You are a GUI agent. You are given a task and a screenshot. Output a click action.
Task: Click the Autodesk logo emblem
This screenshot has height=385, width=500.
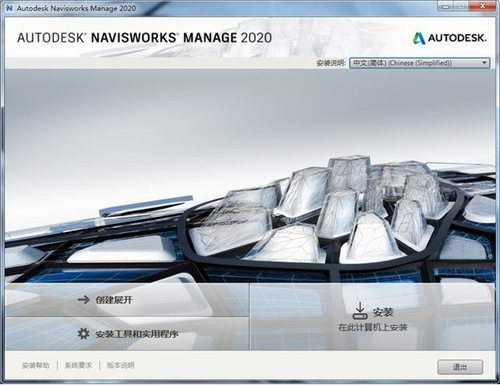point(419,38)
